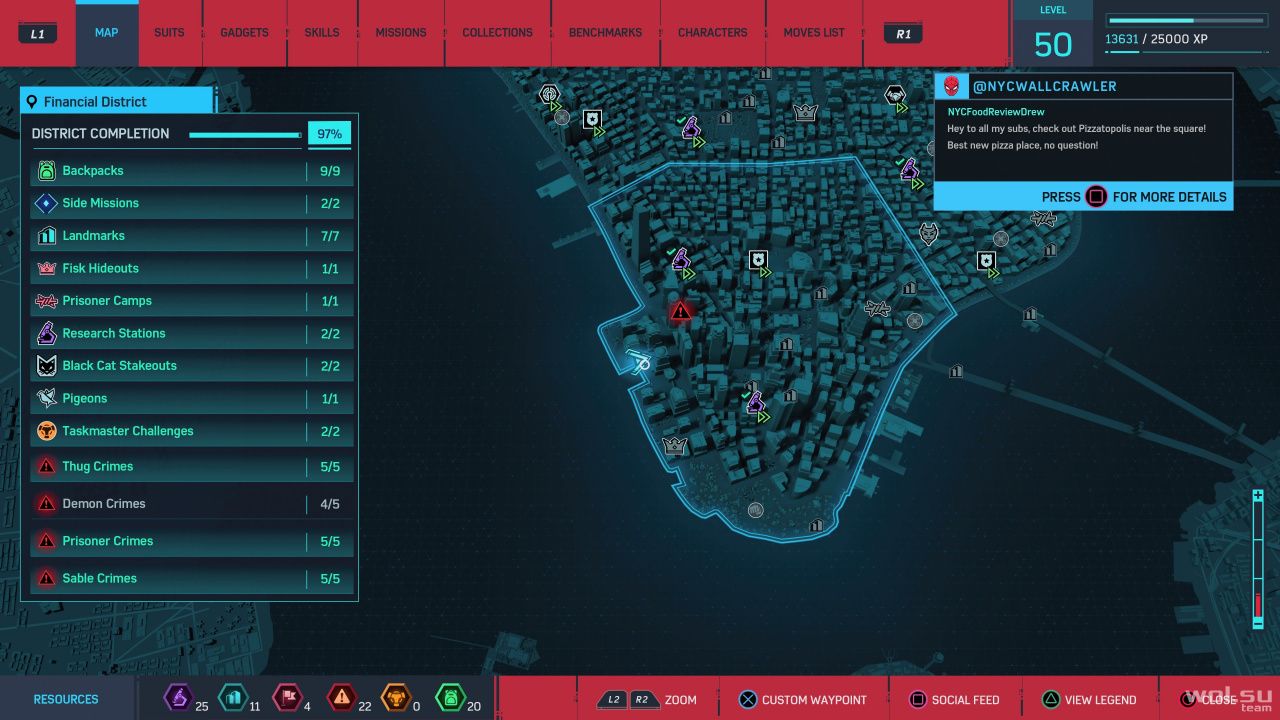Click the R1 next-tab button

(903, 33)
